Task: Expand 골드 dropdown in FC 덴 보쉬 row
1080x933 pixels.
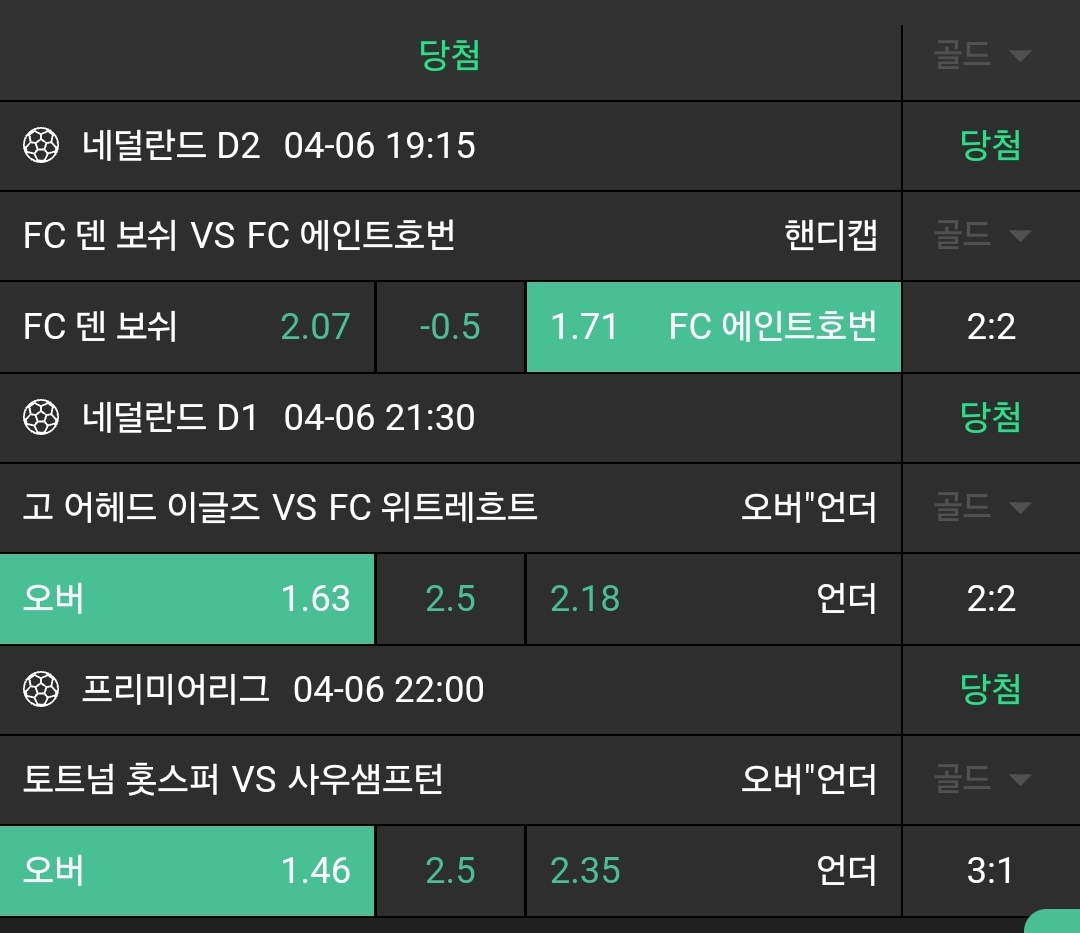Action: coord(982,236)
